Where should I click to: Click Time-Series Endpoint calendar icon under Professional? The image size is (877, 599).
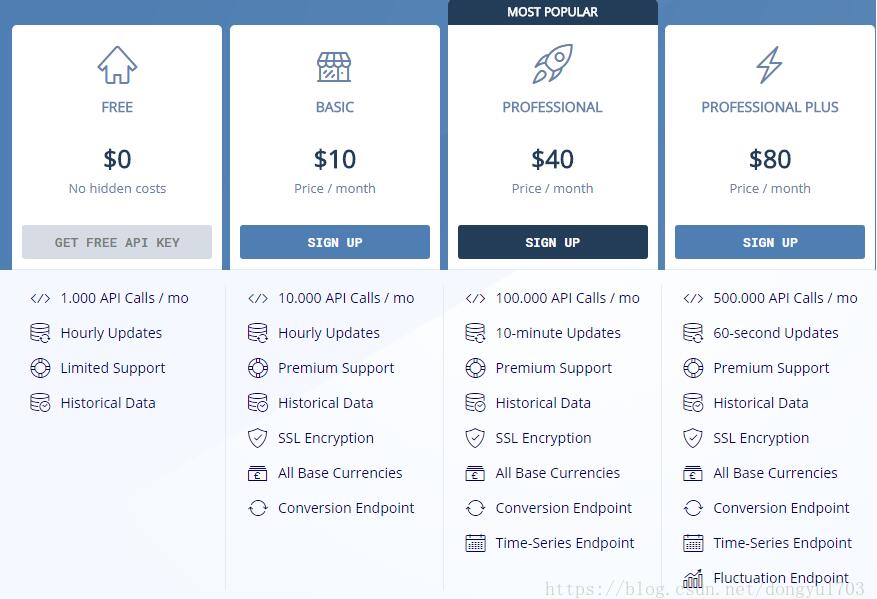tap(476, 543)
